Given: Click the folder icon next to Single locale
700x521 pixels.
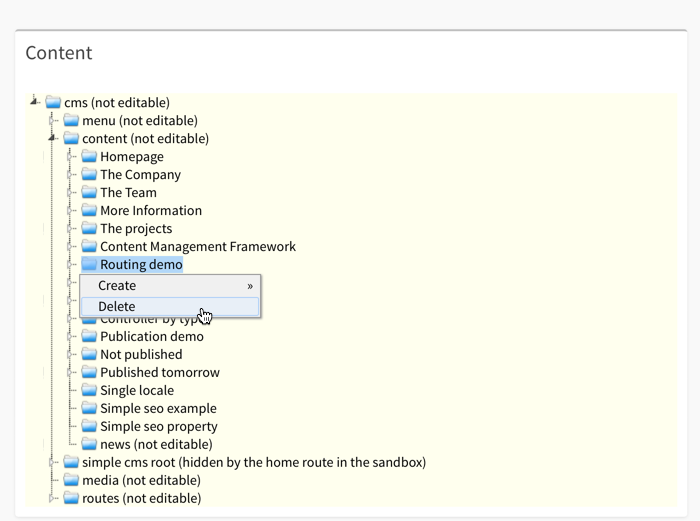Looking at the screenshot, I should [89, 391].
